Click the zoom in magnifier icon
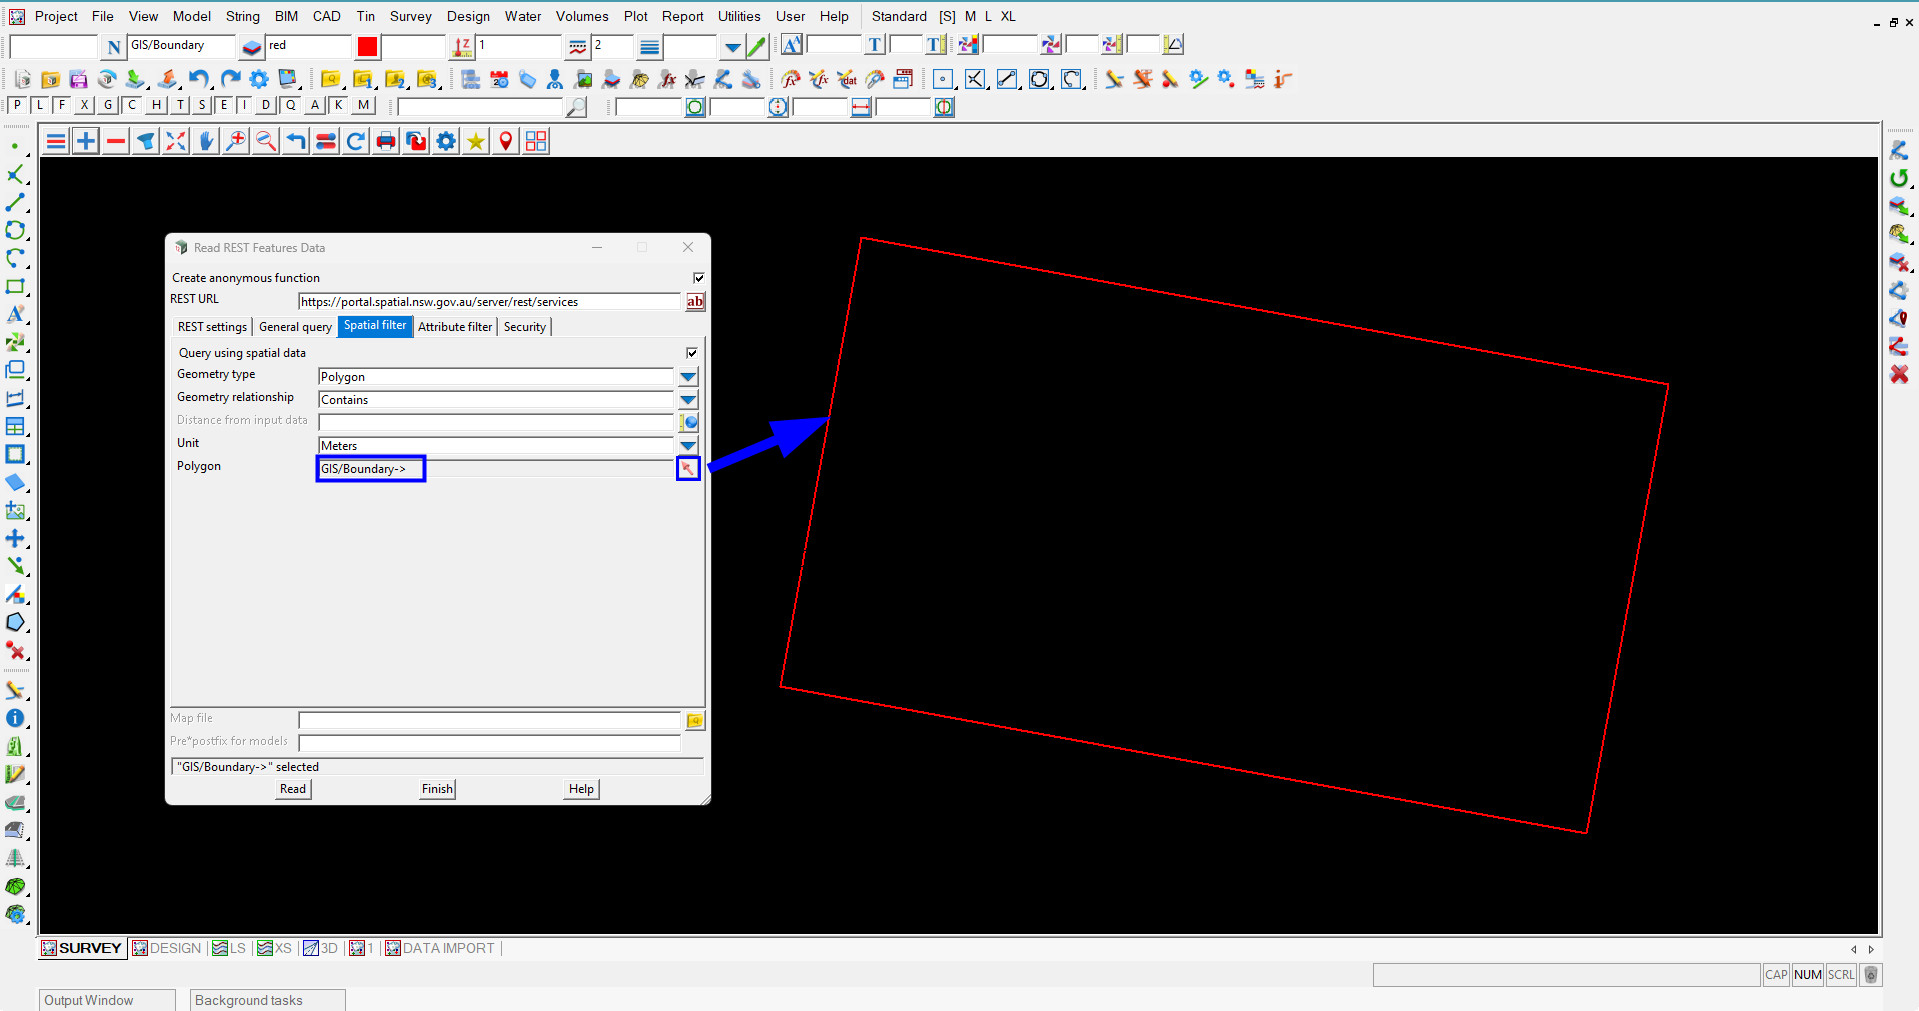Viewport: 1919px width, 1011px height. 236,141
